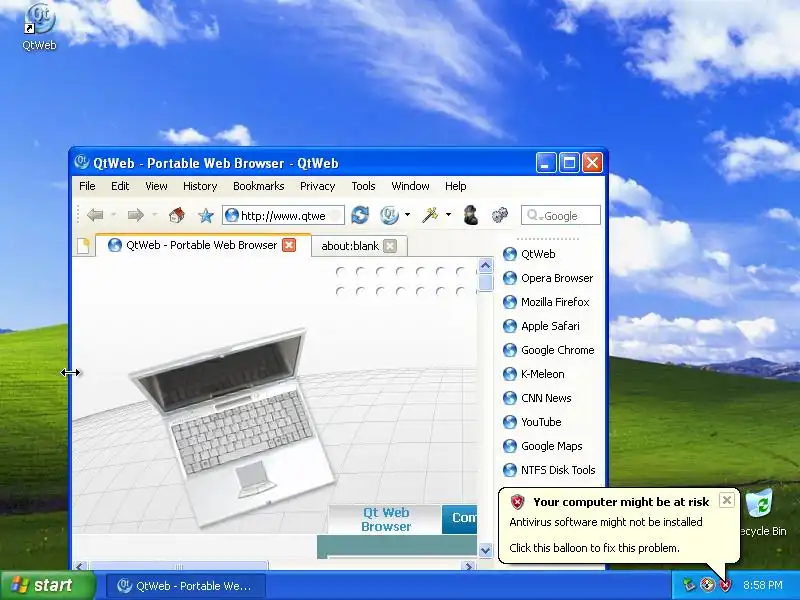The image size is (800, 600).
Task: Click the QtWeb taskbar button
Action: pyautogui.click(x=186, y=585)
